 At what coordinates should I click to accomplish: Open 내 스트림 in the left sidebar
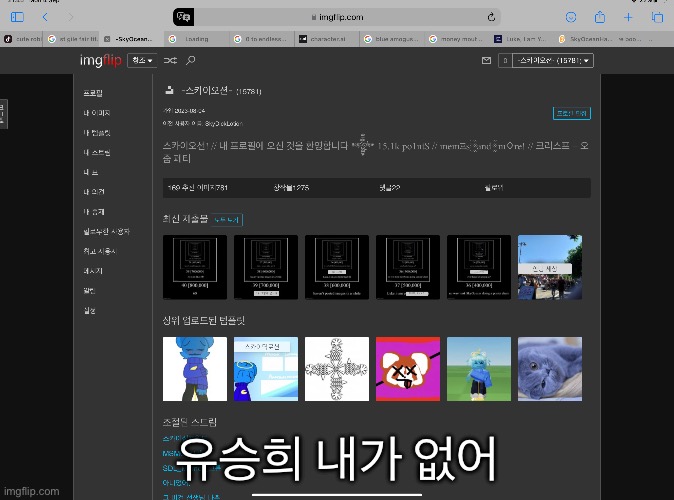coord(97,152)
